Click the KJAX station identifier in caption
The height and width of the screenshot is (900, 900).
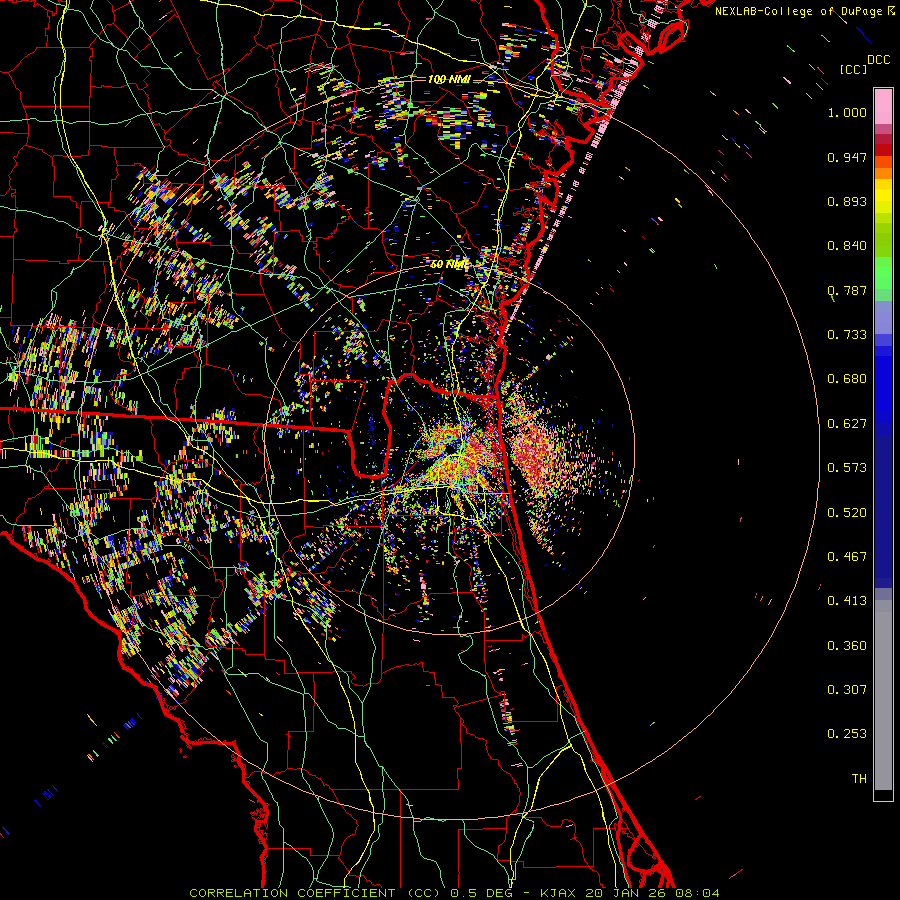click(x=560, y=893)
